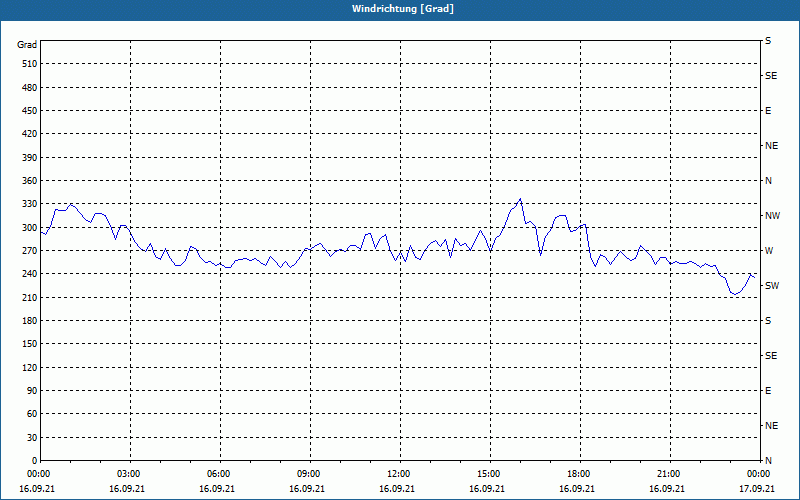
Task: Select the 90 y-axis value
Action: pyautogui.click(x=32, y=391)
